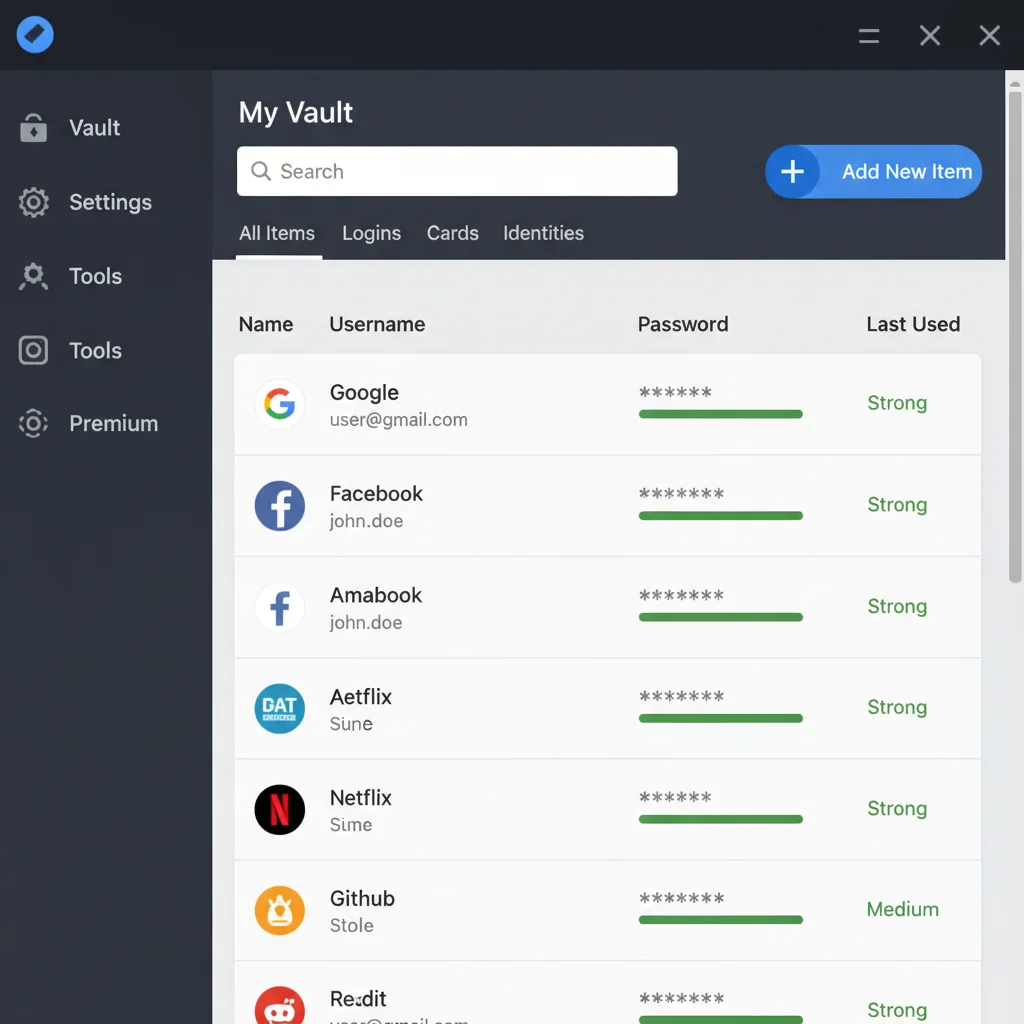Click inside the Search field

pyautogui.click(x=457, y=171)
